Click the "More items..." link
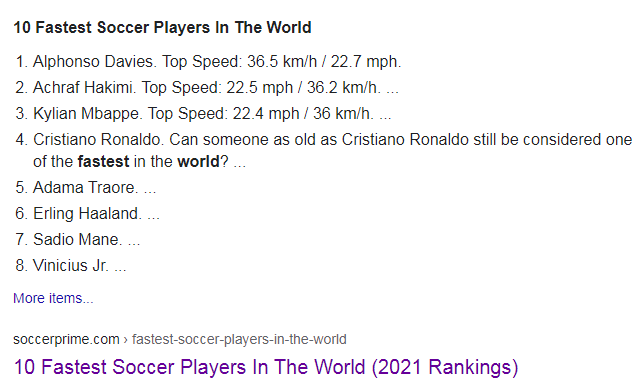 click(x=53, y=298)
